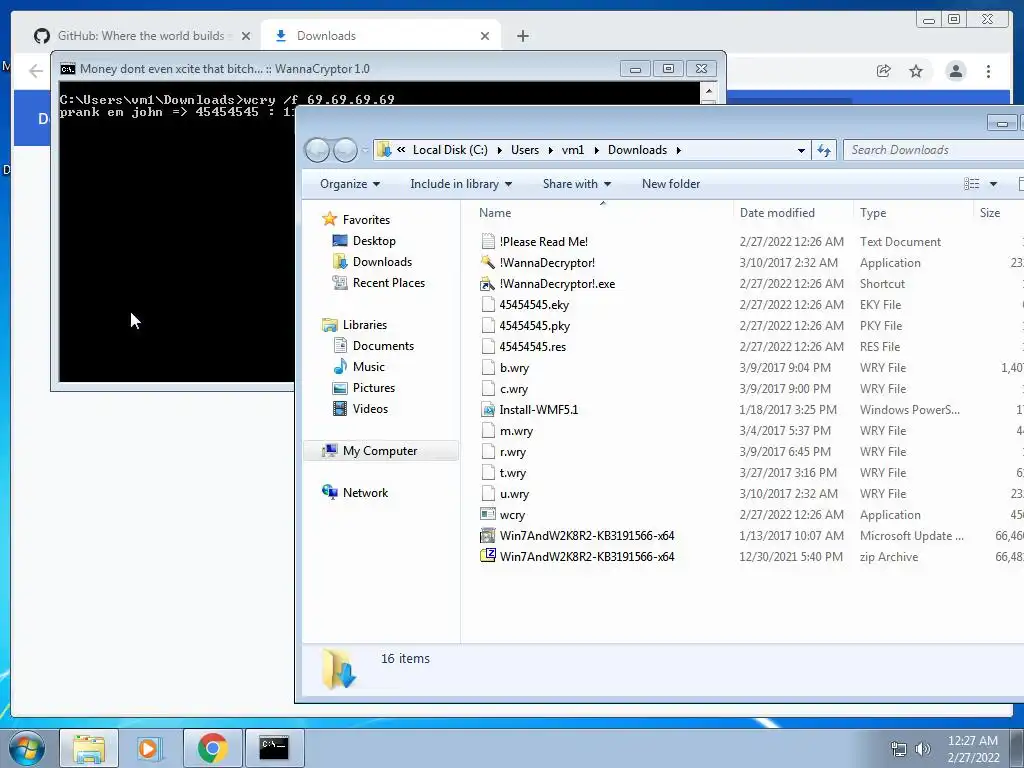The image size is (1024, 768).
Task: Select My Computer in navigation pane
Action: (381, 451)
